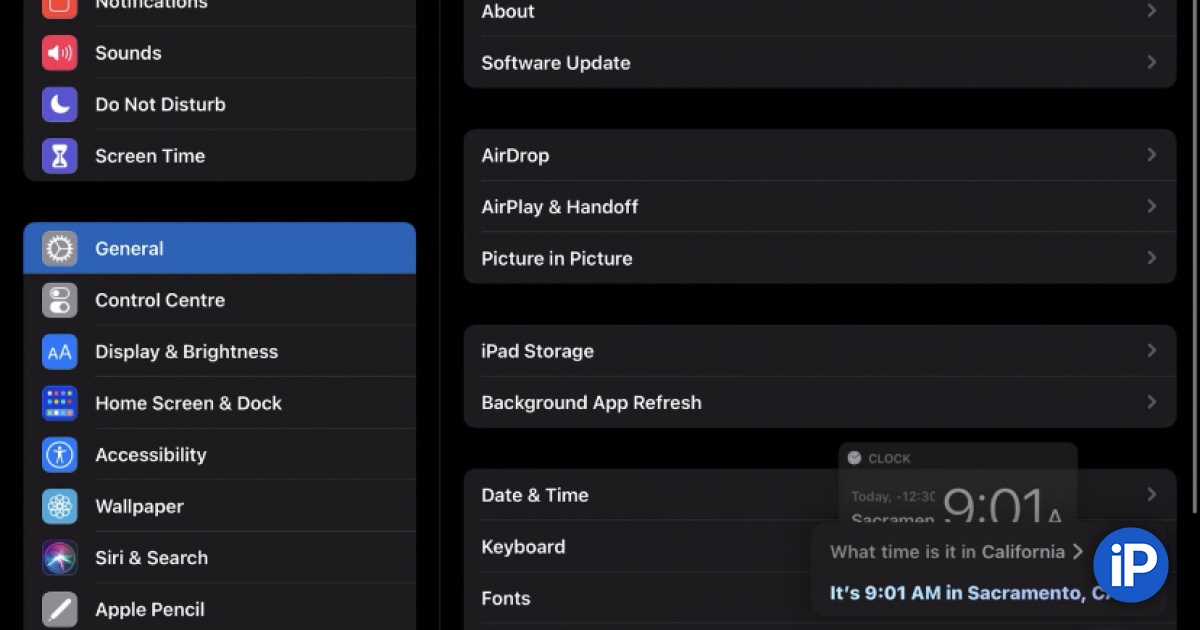This screenshot has width=1200, height=630.
Task: Tap the 9:01 time in Clock widget
Action: (x=993, y=507)
